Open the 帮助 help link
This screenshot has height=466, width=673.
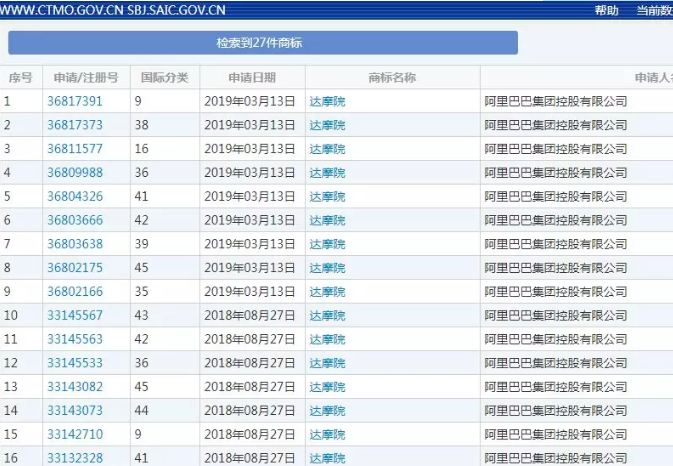606,10
